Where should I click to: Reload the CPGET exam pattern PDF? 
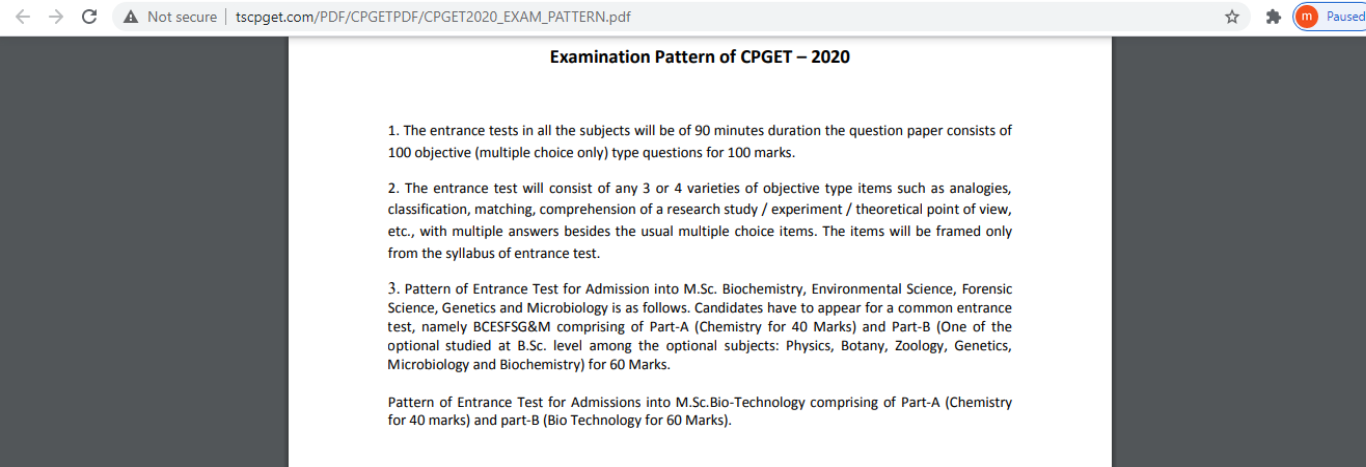(89, 17)
